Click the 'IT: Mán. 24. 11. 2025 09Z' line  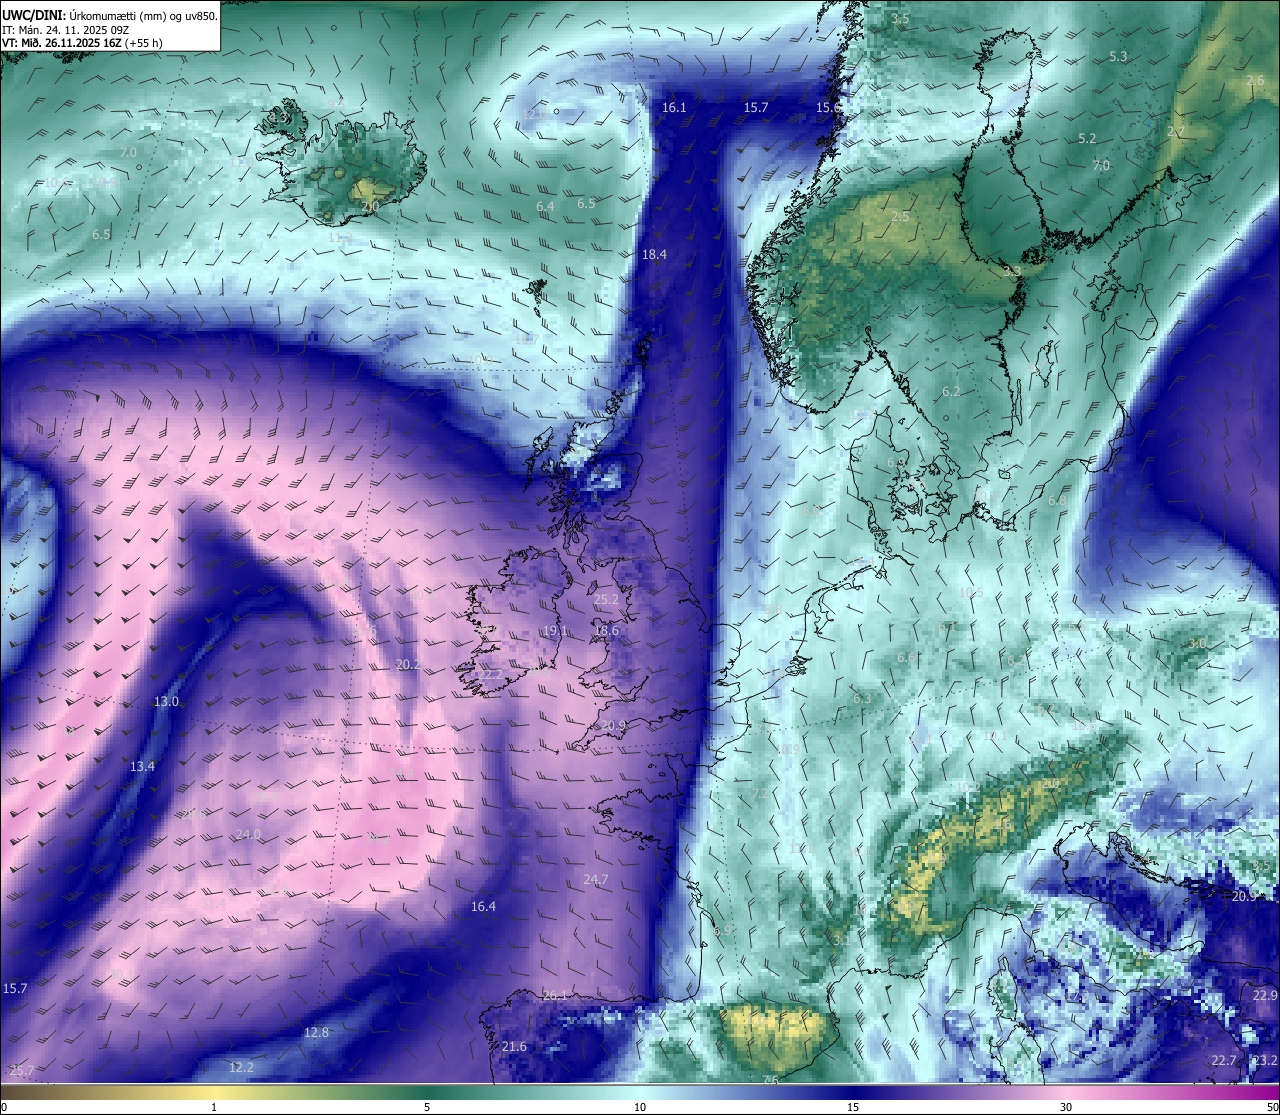point(65,30)
